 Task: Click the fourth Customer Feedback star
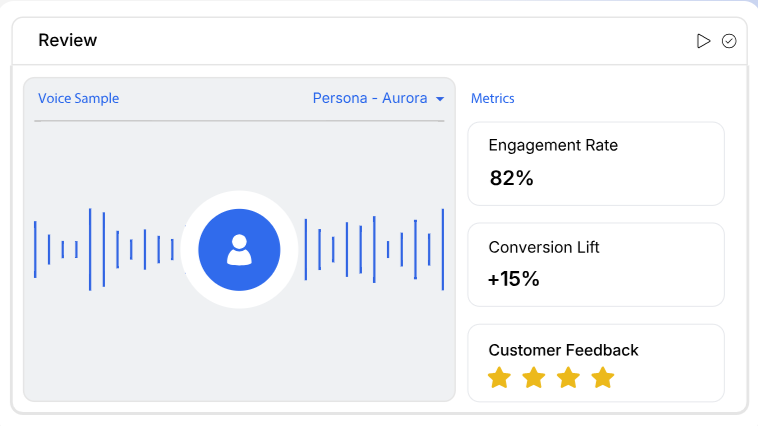[602, 378]
